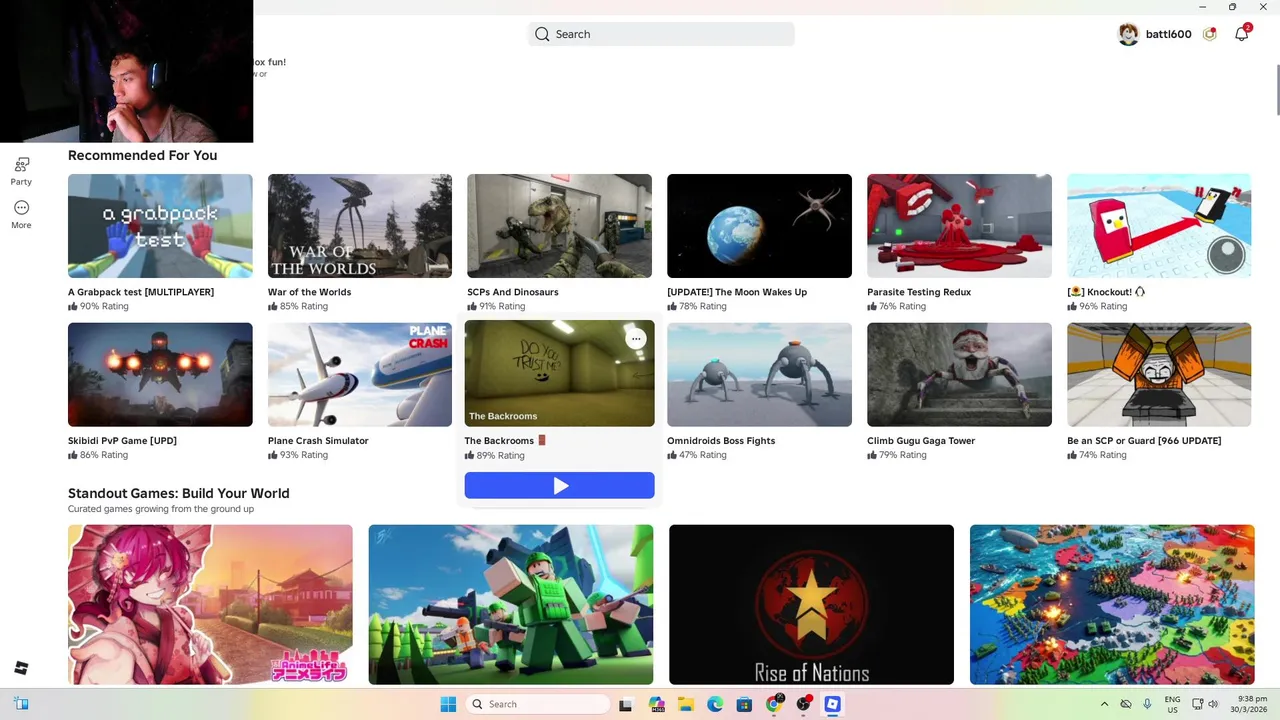Image resolution: width=1280 pixels, height=720 pixels.
Task: Play The Backrooms with blue play button
Action: coord(559,485)
